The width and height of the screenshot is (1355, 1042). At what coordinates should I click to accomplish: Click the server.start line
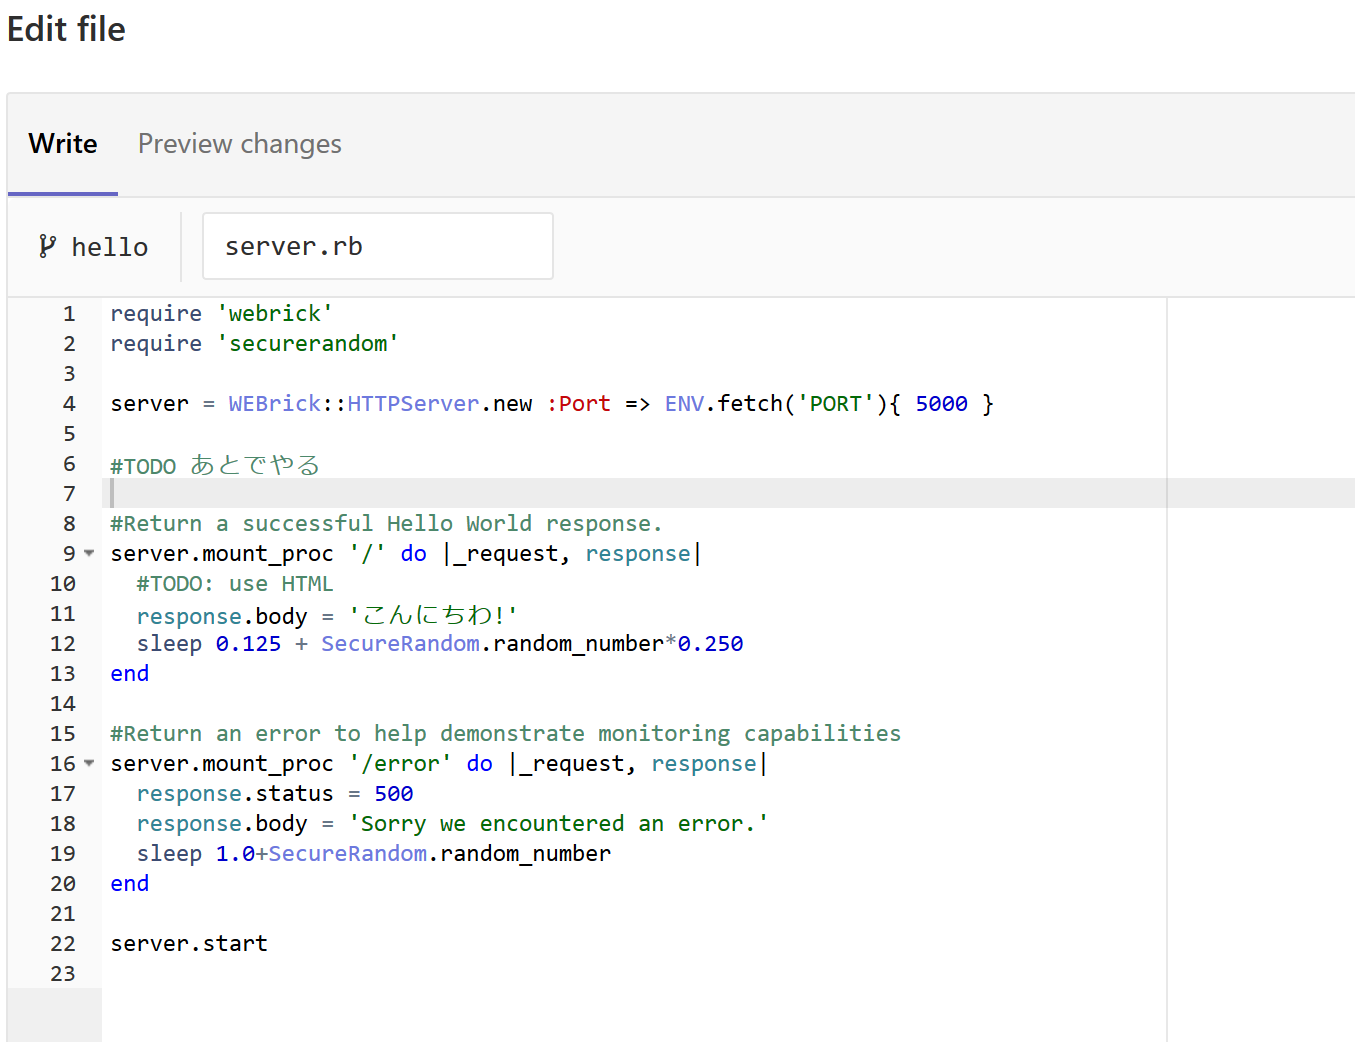coord(189,943)
